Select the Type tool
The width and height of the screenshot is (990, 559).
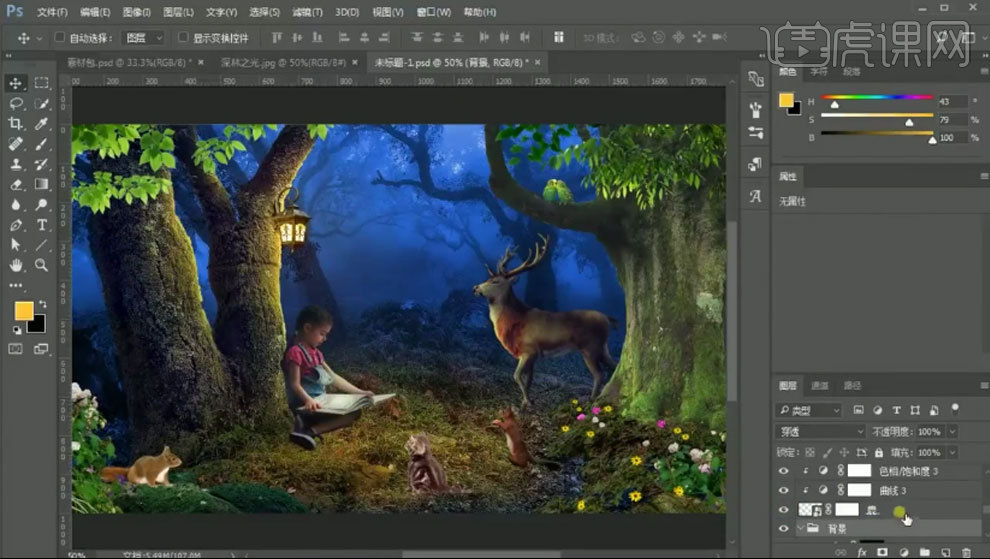(x=42, y=224)
